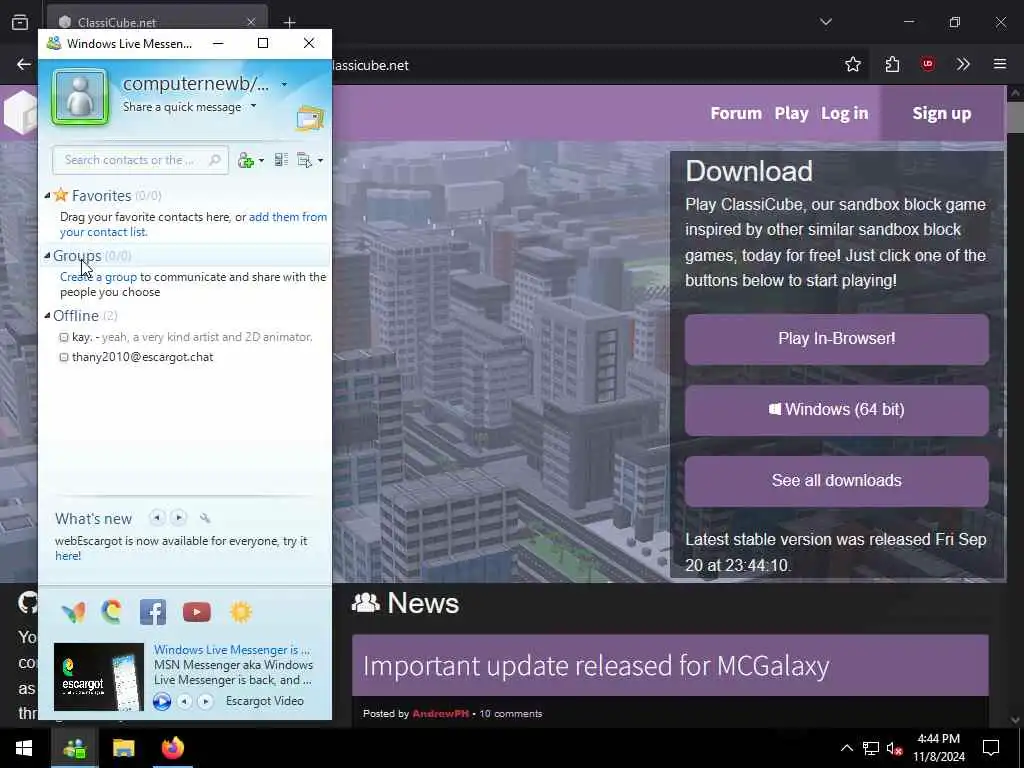Click the webEscargot here link
Viewport: 1024px width, 768px height.
pyautogui.click(x=68, y=556)
